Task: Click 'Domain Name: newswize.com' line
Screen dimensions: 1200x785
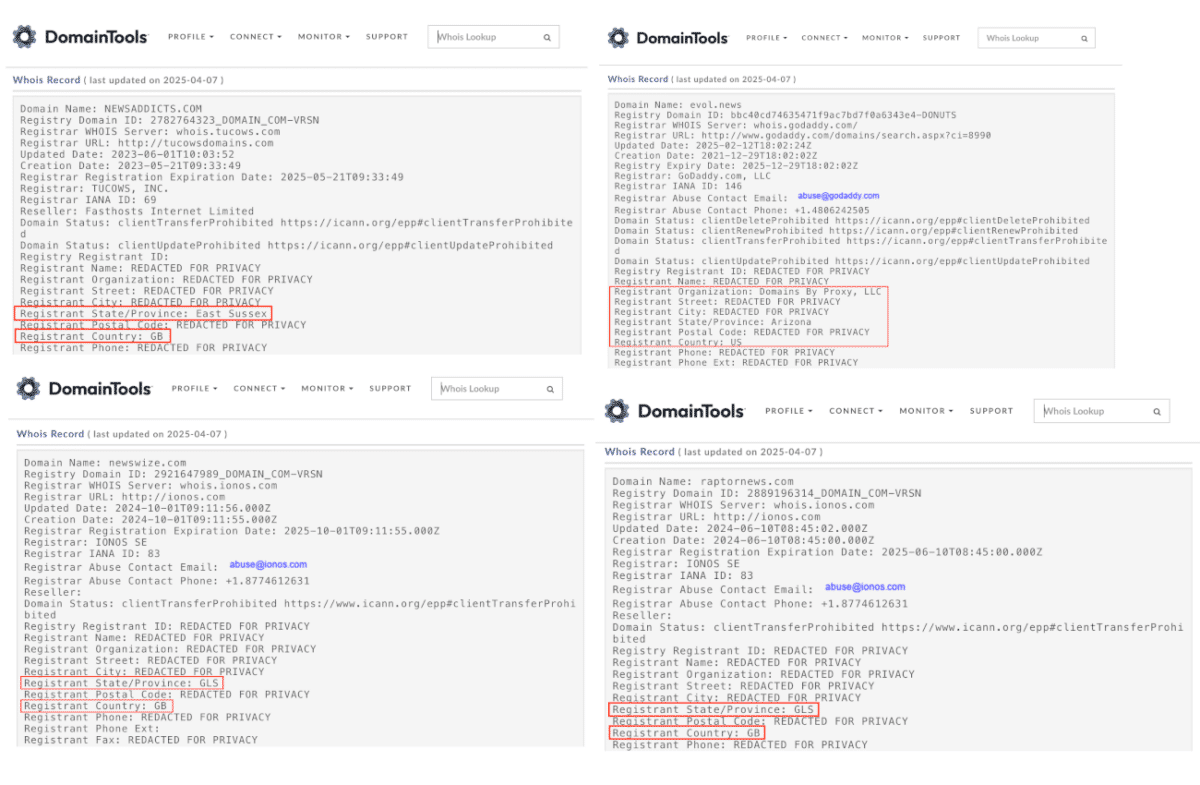Action: (105, 463)
